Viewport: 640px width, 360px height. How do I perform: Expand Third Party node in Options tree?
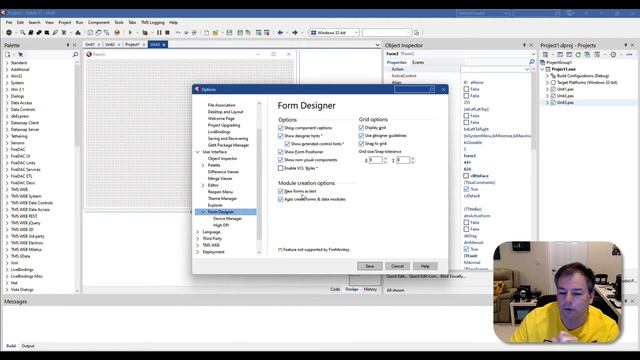(198, 238)
